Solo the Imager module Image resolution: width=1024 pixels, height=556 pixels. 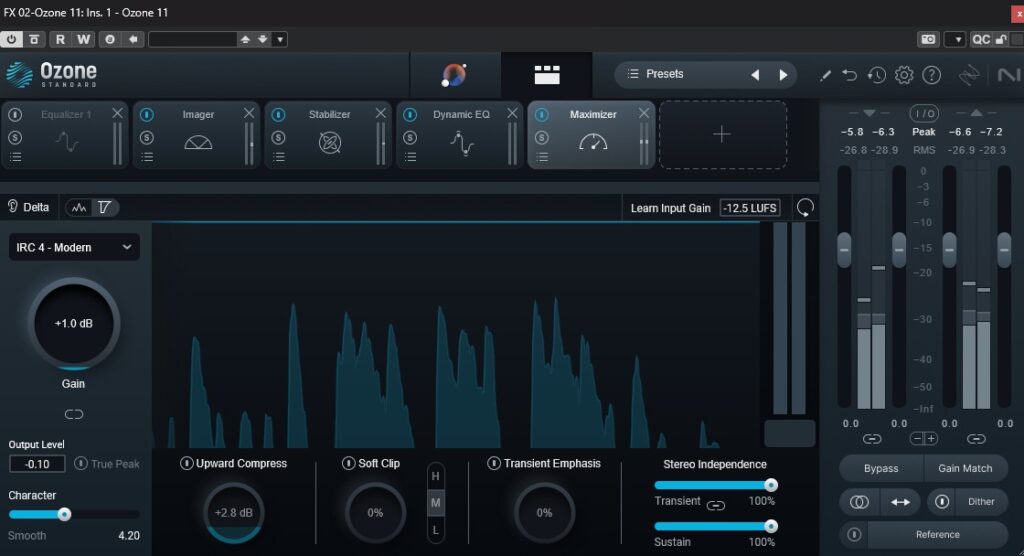tap(147, 137)
